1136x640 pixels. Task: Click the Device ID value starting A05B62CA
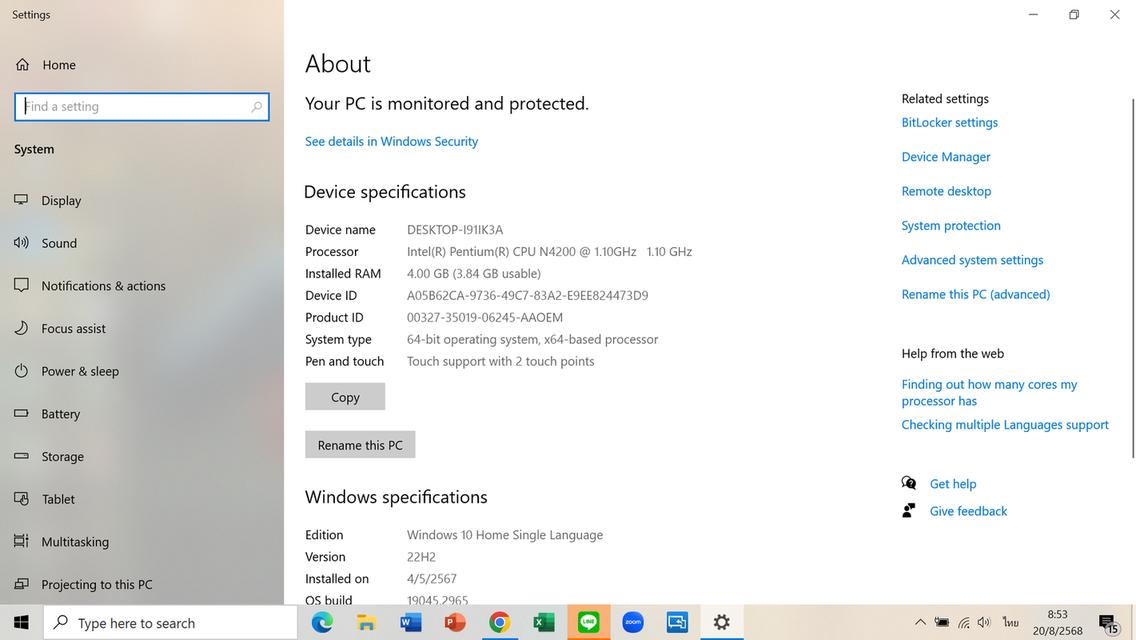(527, 296)
